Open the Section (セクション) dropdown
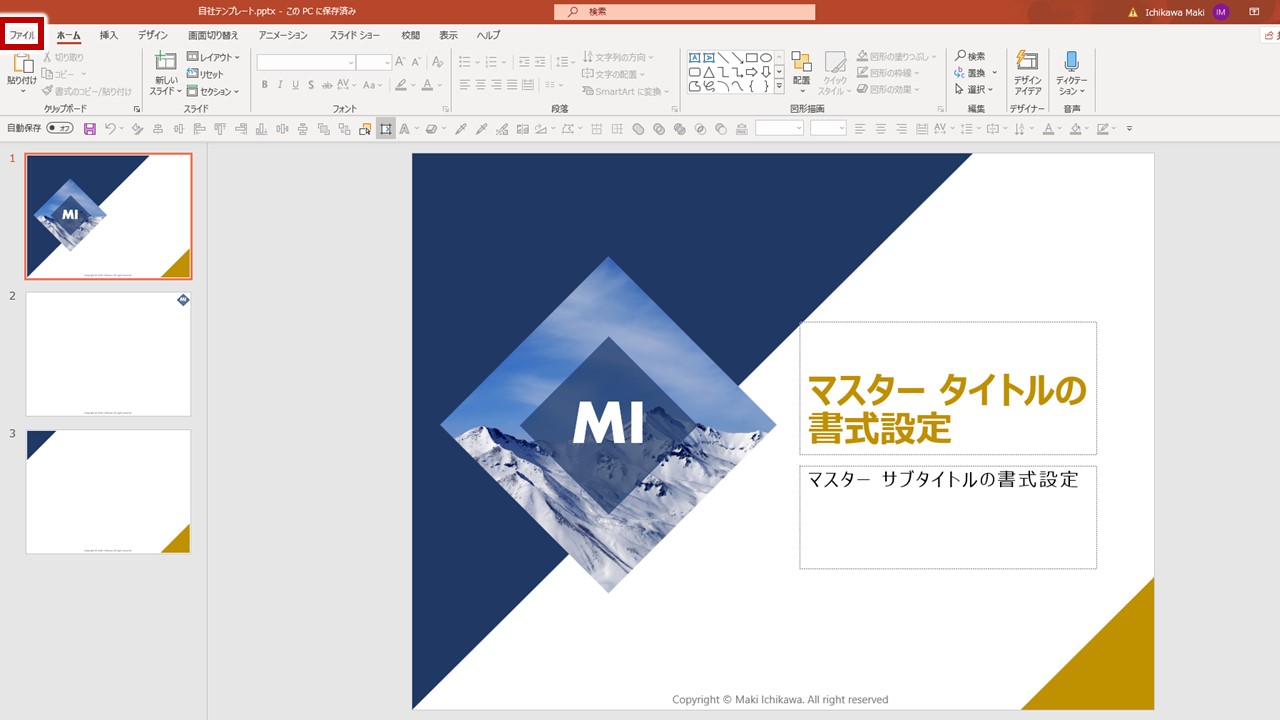The image size is (1280, 720). click(213, 91)
